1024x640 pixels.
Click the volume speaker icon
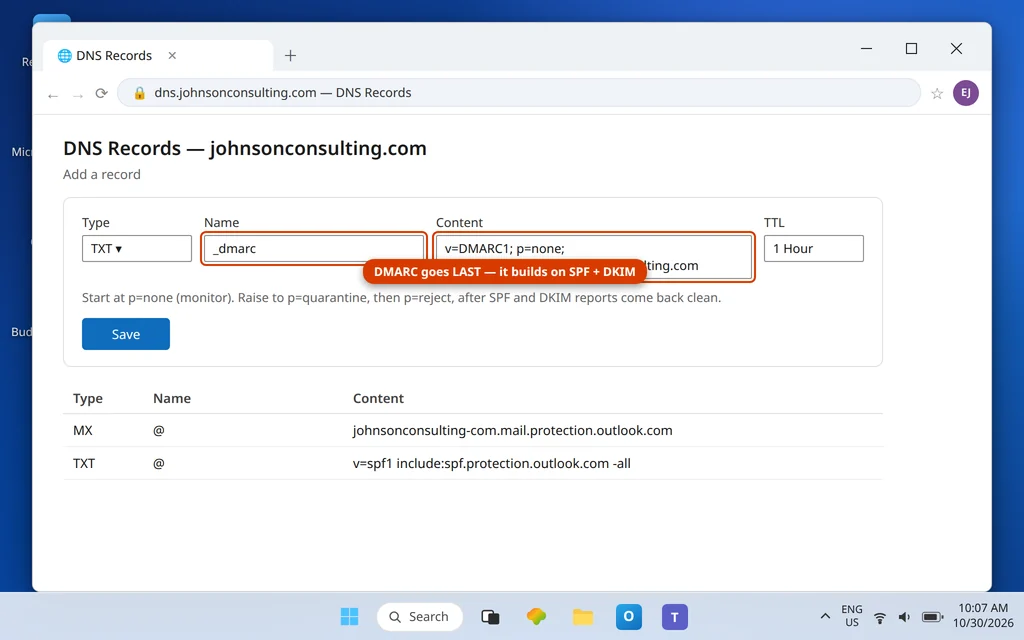pyautogui.click(x=904, y=617)
